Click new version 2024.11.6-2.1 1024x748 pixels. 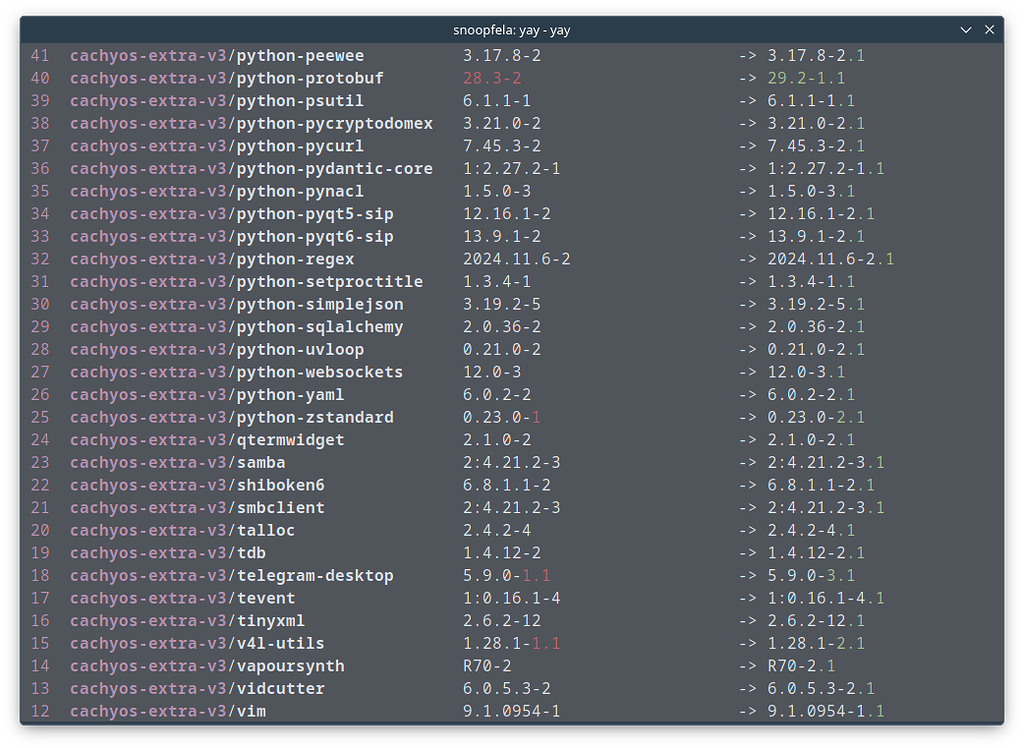pos(831,259)
